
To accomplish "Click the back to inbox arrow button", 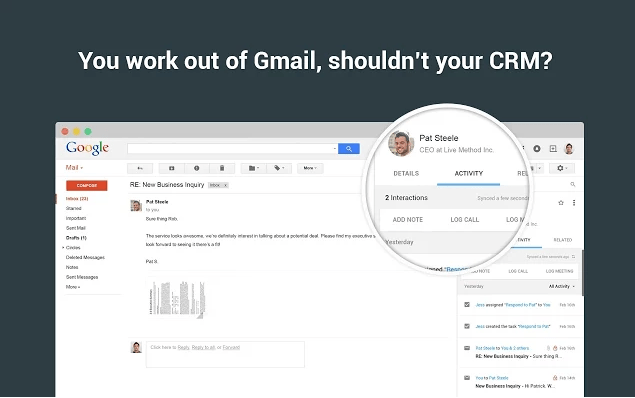I will (x=140, y=168).
